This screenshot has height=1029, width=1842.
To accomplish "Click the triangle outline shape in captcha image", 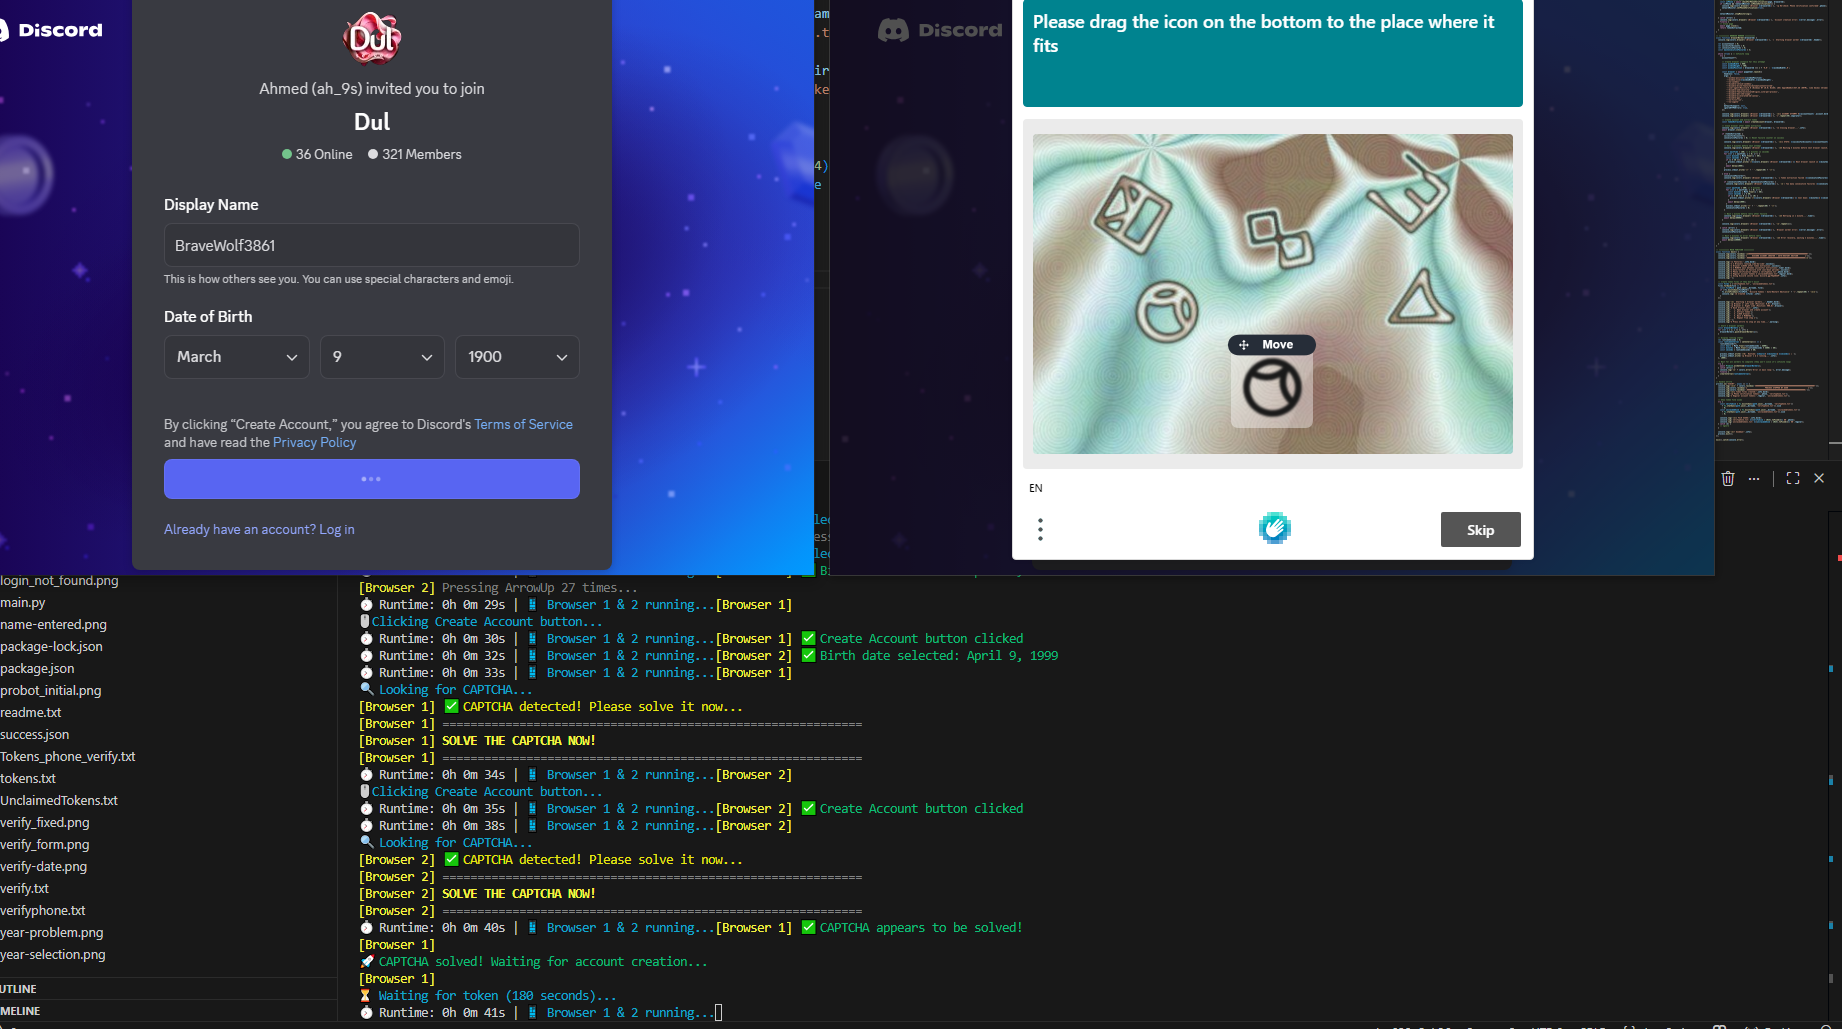I will click(1420, 299).
